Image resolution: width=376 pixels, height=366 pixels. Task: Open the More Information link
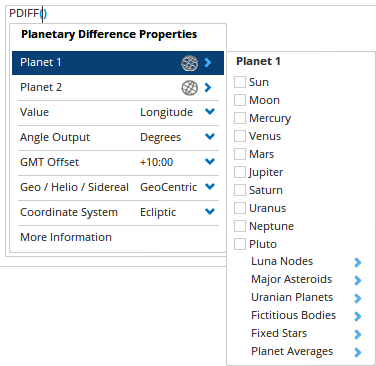pyautogui.click(x=66, y=237)
